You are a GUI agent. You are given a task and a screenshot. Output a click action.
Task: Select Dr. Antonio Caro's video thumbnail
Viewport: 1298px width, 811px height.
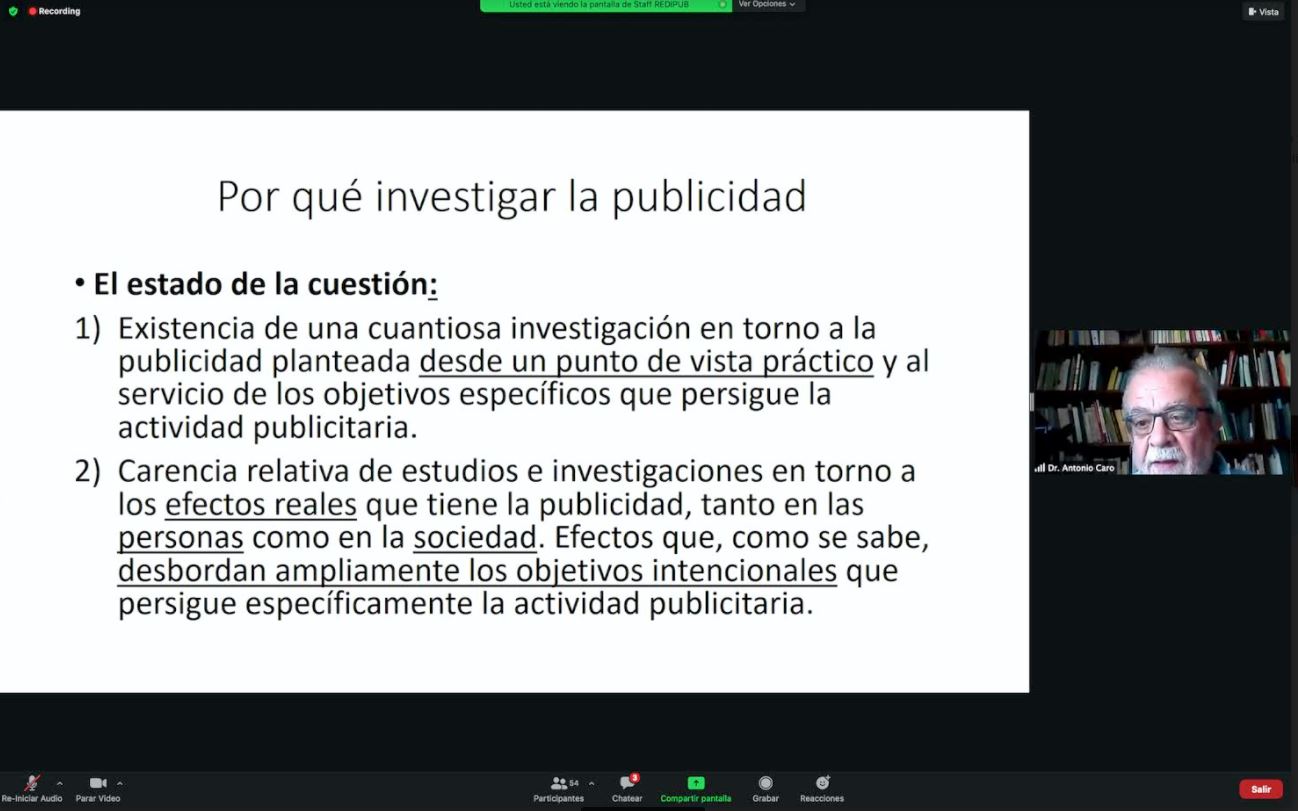1161,402
